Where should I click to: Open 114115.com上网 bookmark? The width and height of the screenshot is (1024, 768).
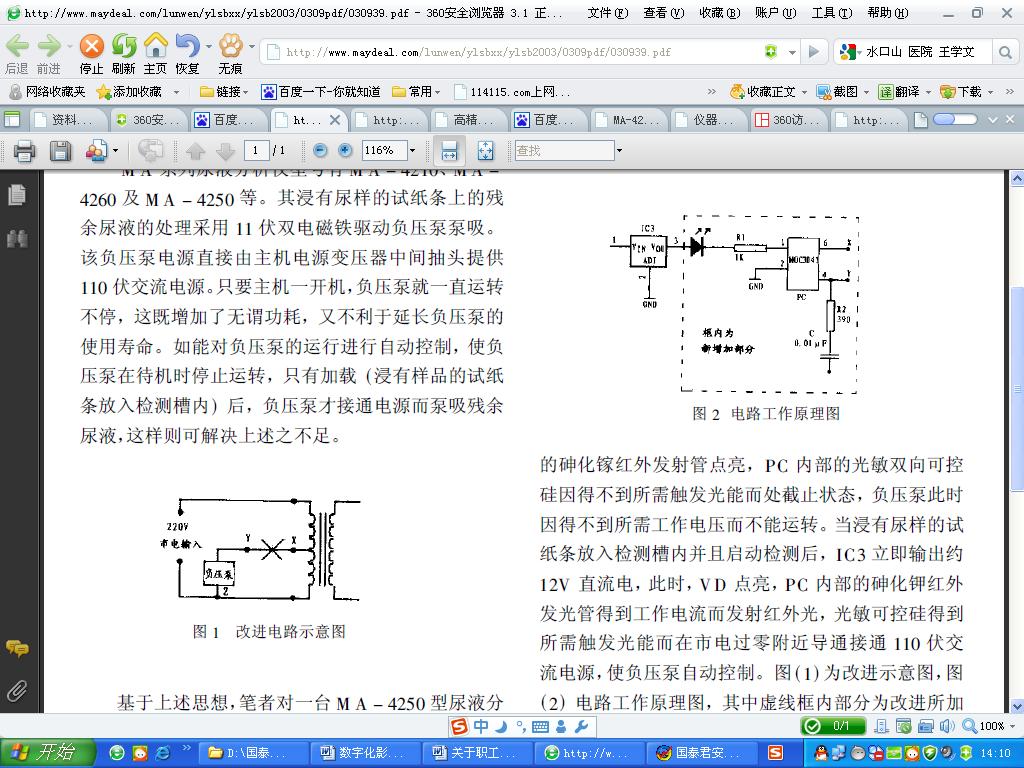point(512,92)
